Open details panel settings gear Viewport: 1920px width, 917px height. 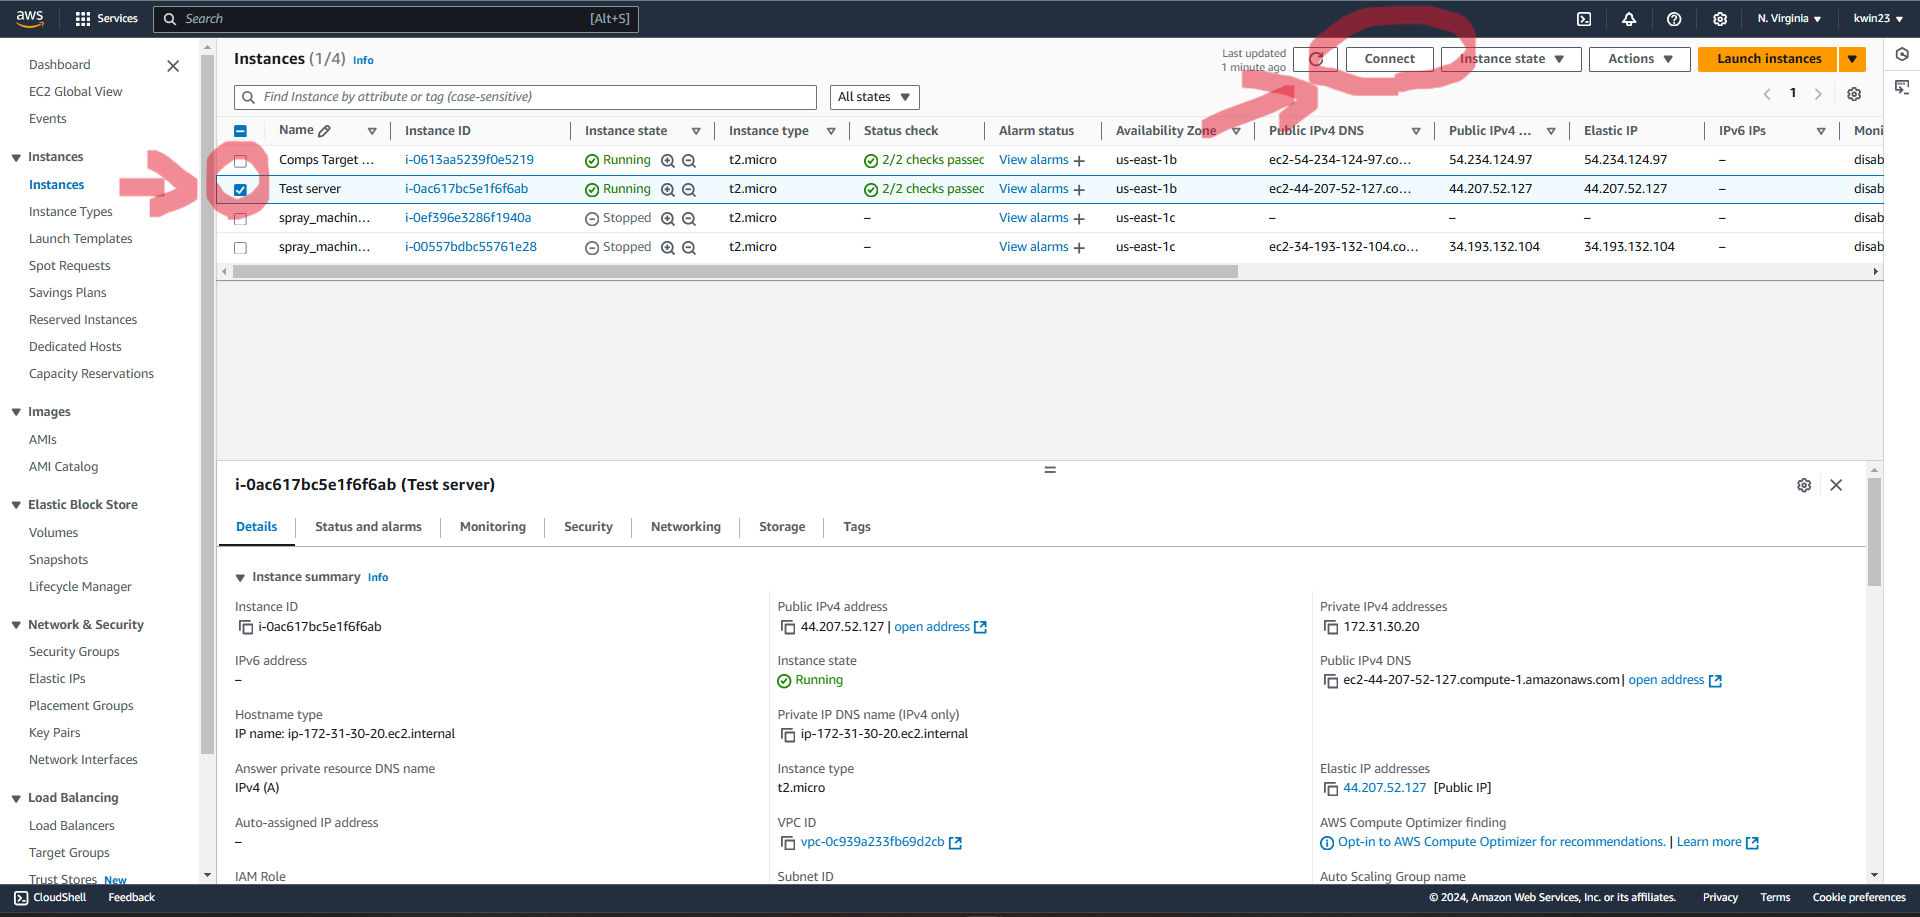[x=1804, y=485]
